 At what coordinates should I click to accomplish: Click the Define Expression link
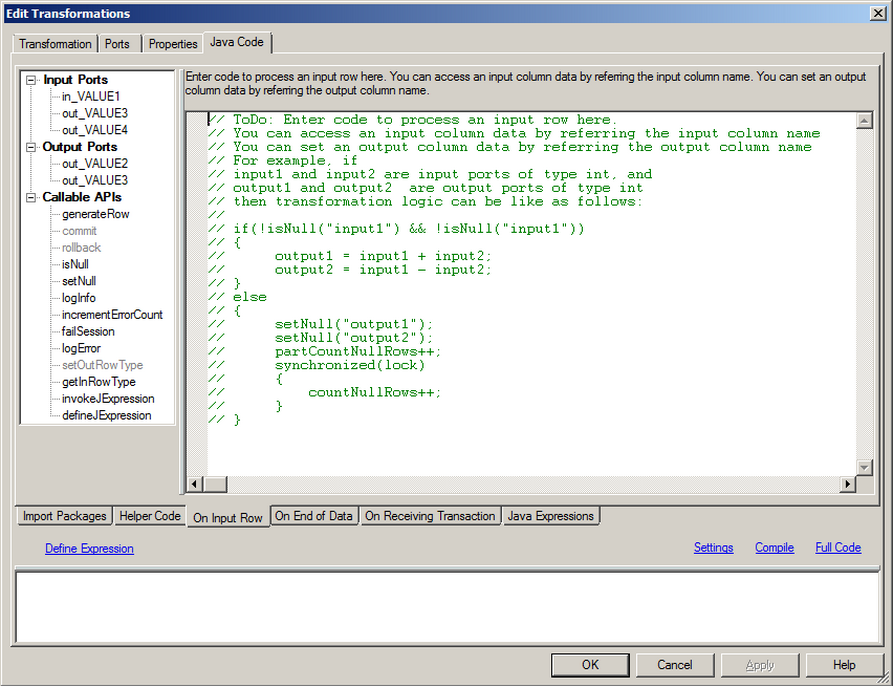click(x=89, y=548)
